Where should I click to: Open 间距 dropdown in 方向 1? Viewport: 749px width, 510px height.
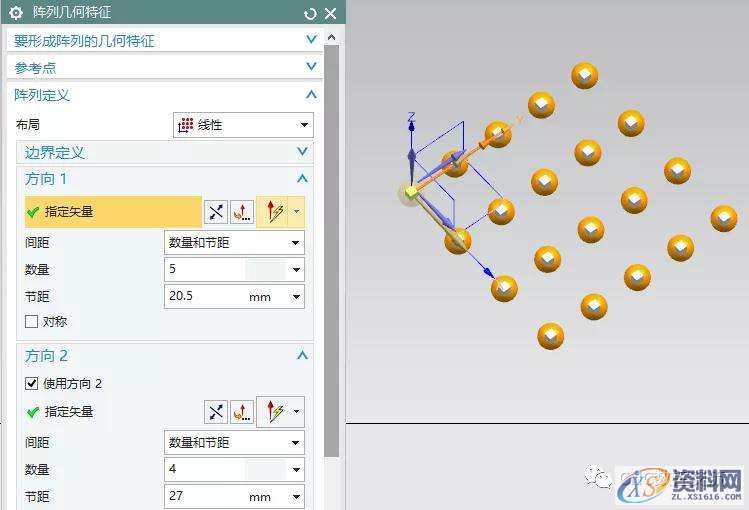(234, 243)
